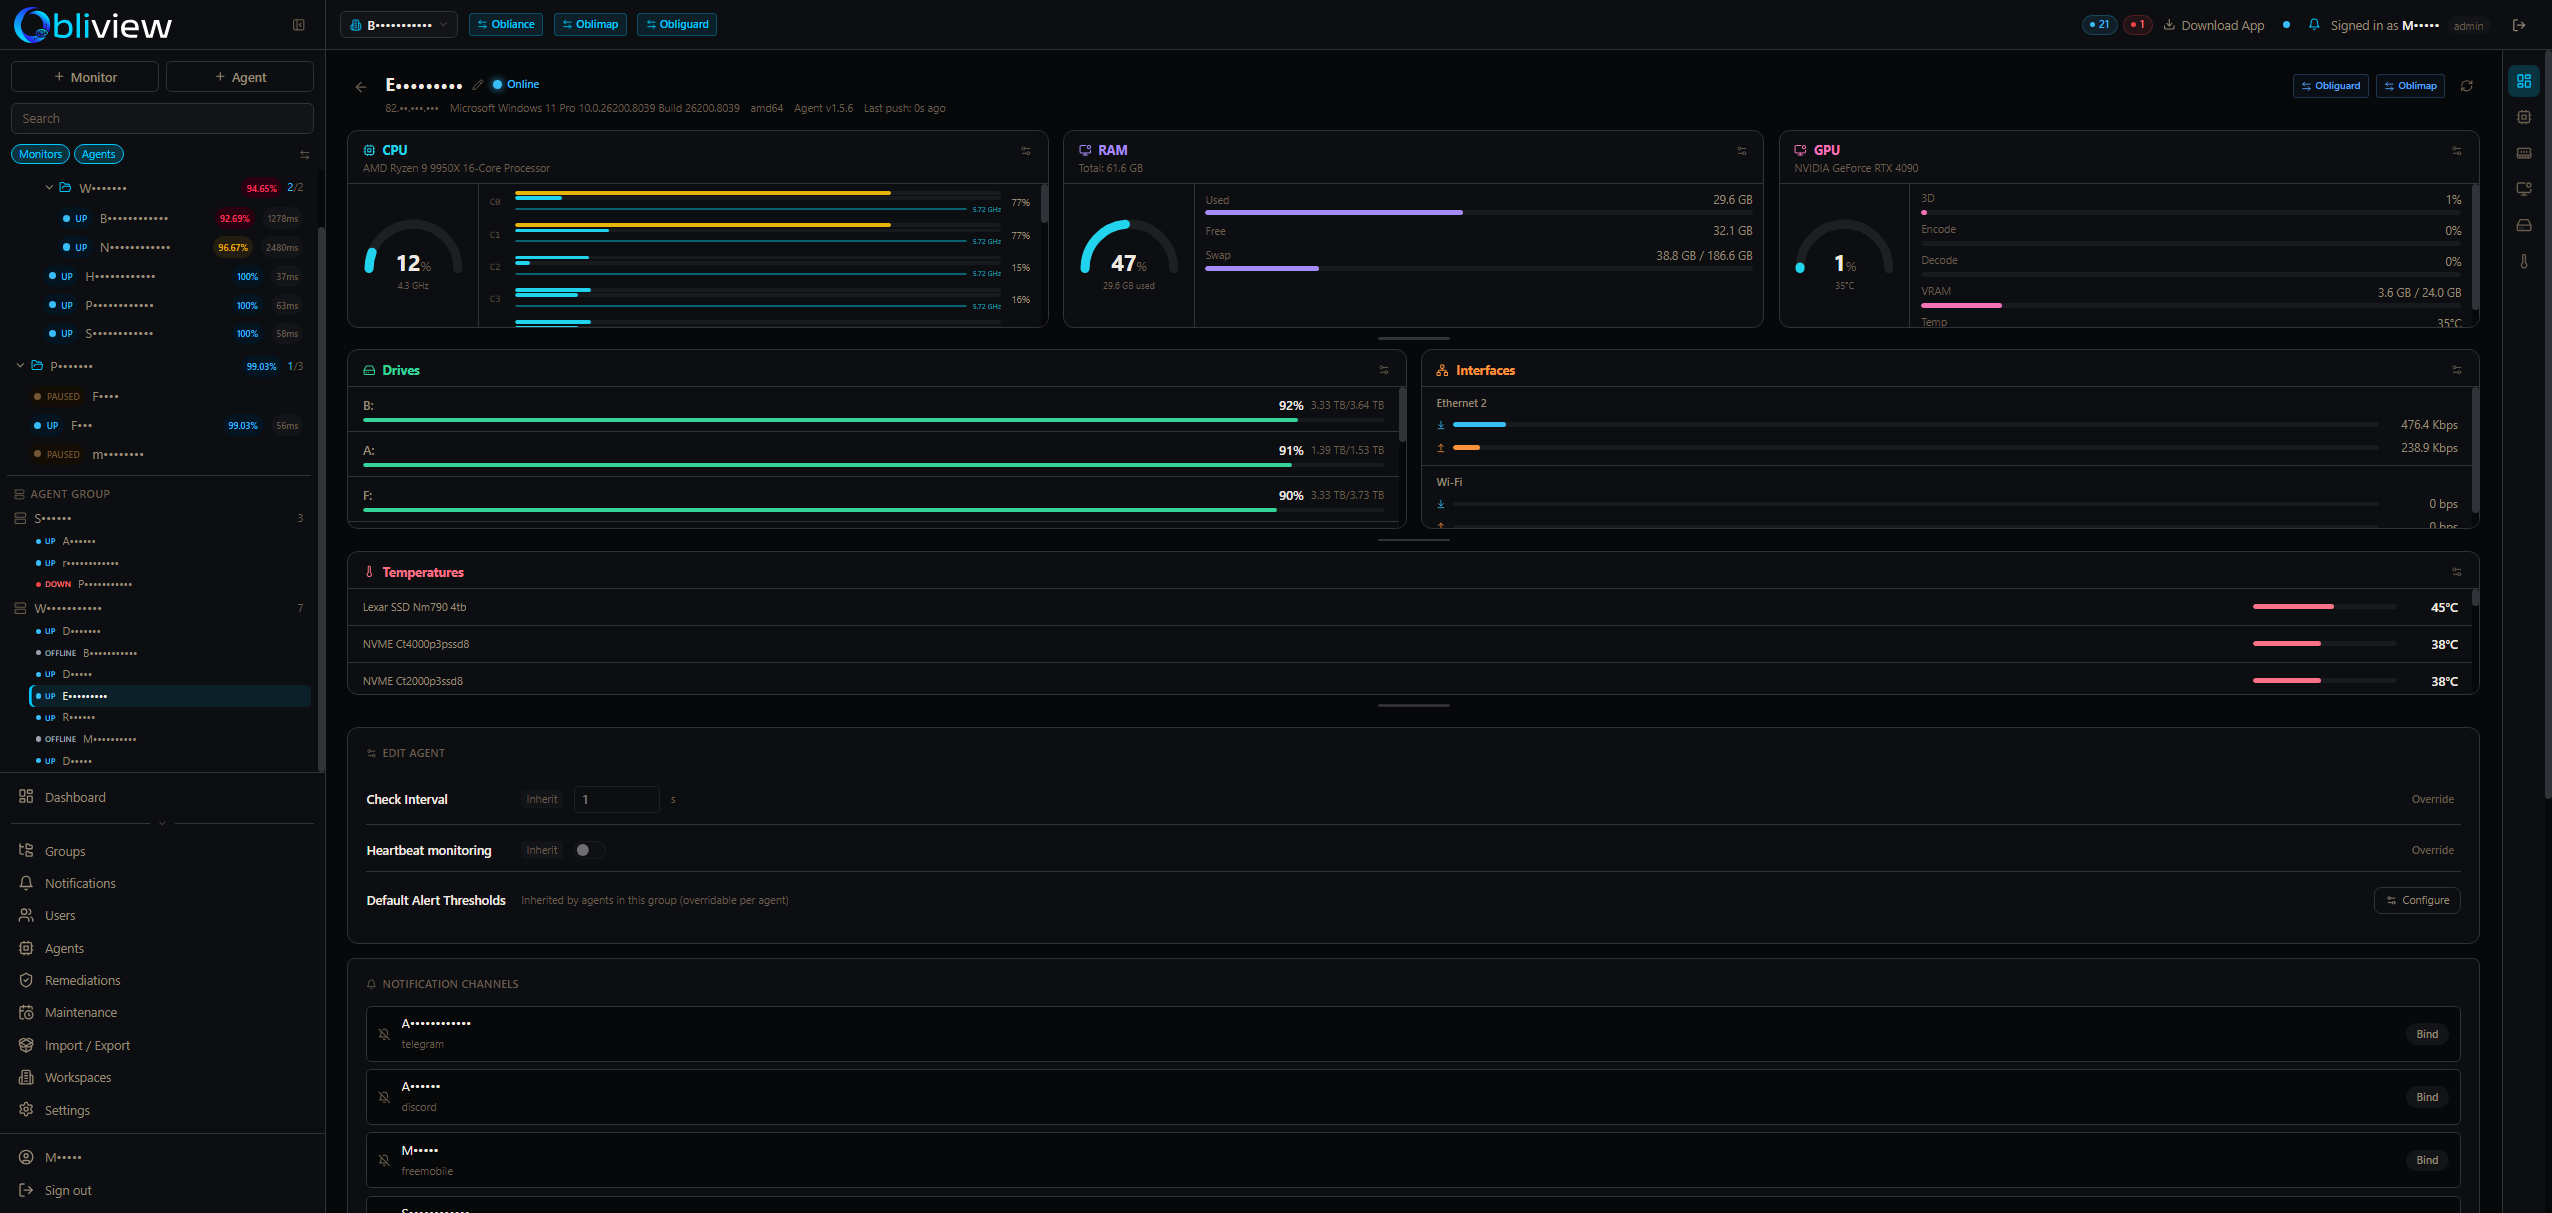Click the sign out icon at top right
Image resolution: width=2552 pixels, height=1213 pixels.
pos(2518,24)
